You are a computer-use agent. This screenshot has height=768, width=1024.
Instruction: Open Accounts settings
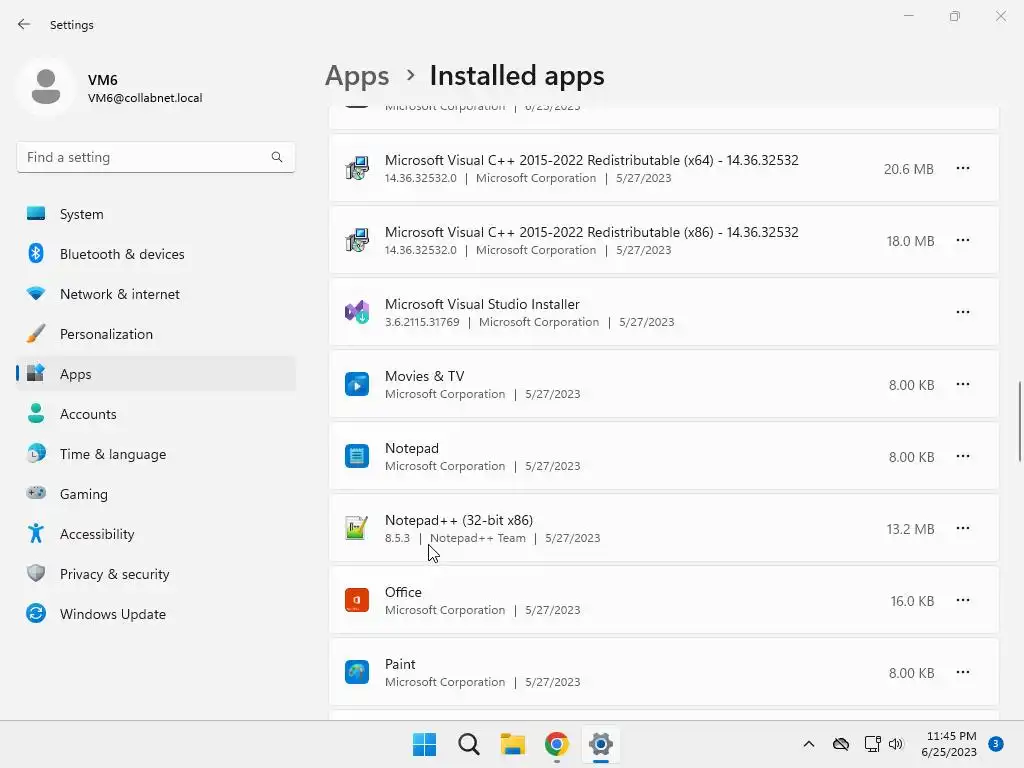[x=156, y=414]
